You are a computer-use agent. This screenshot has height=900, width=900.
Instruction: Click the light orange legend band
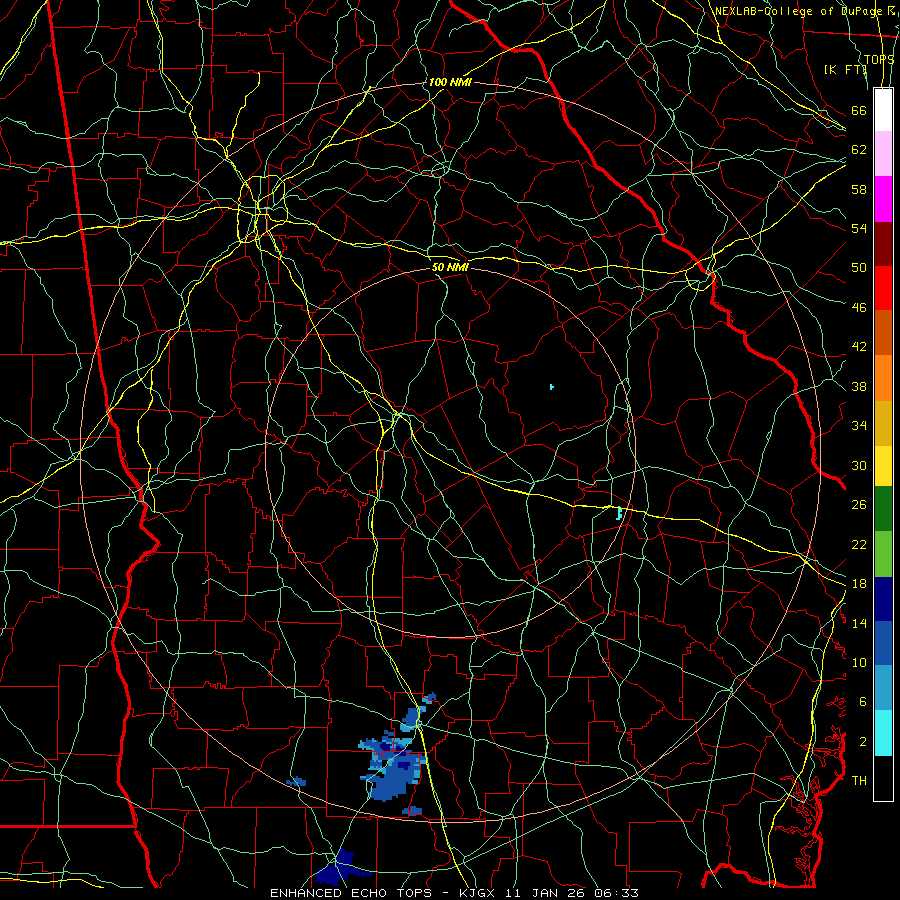pyautogui.click(x=883, y=378)
